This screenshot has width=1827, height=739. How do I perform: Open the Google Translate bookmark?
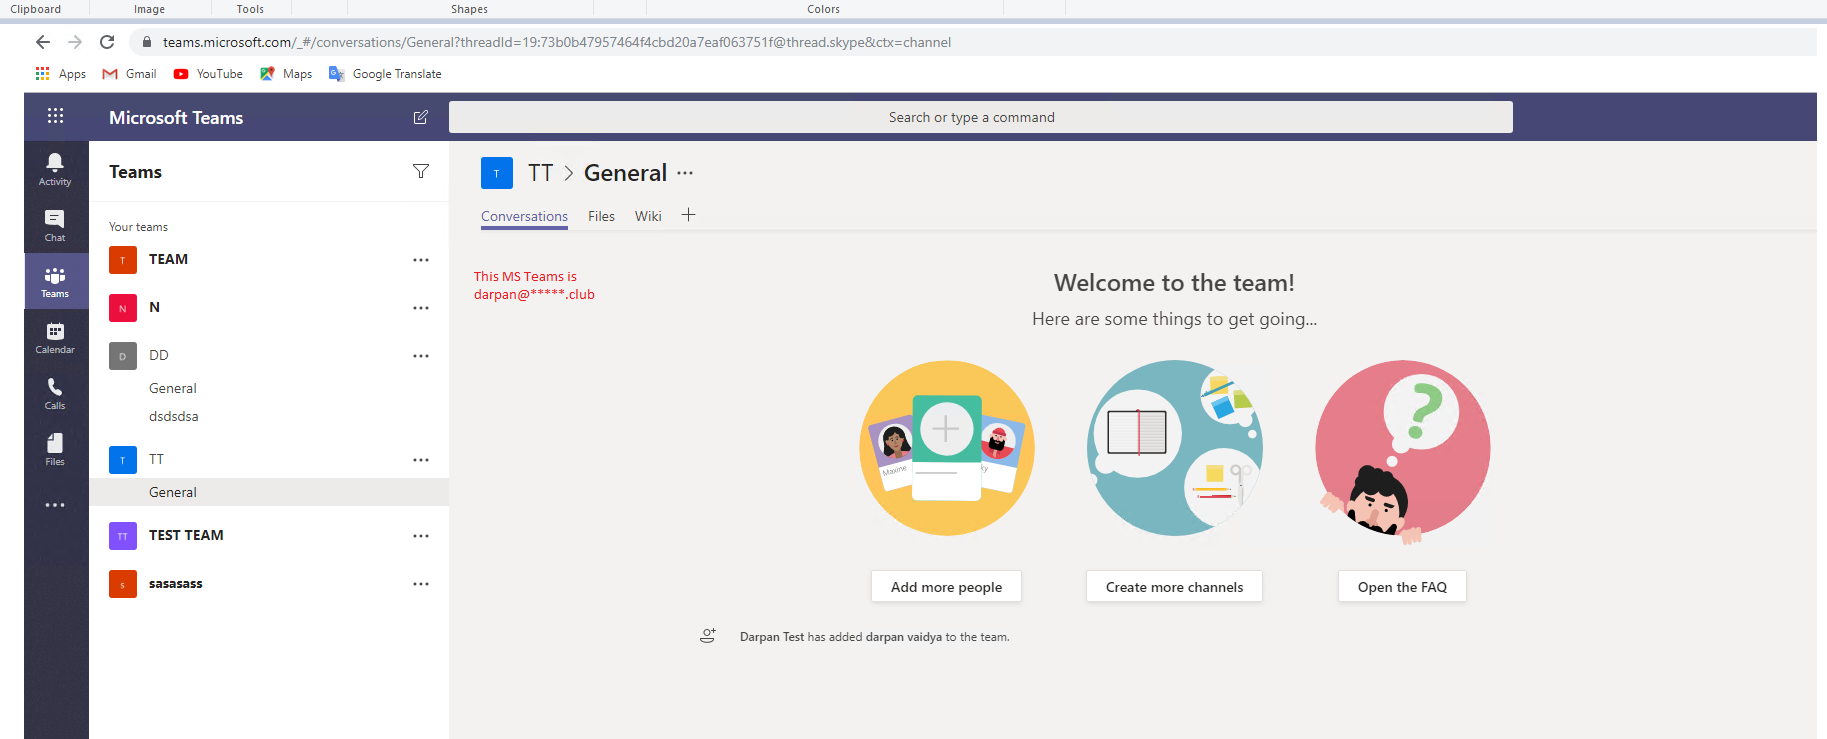pyautogui.click(x=385, y=74)
